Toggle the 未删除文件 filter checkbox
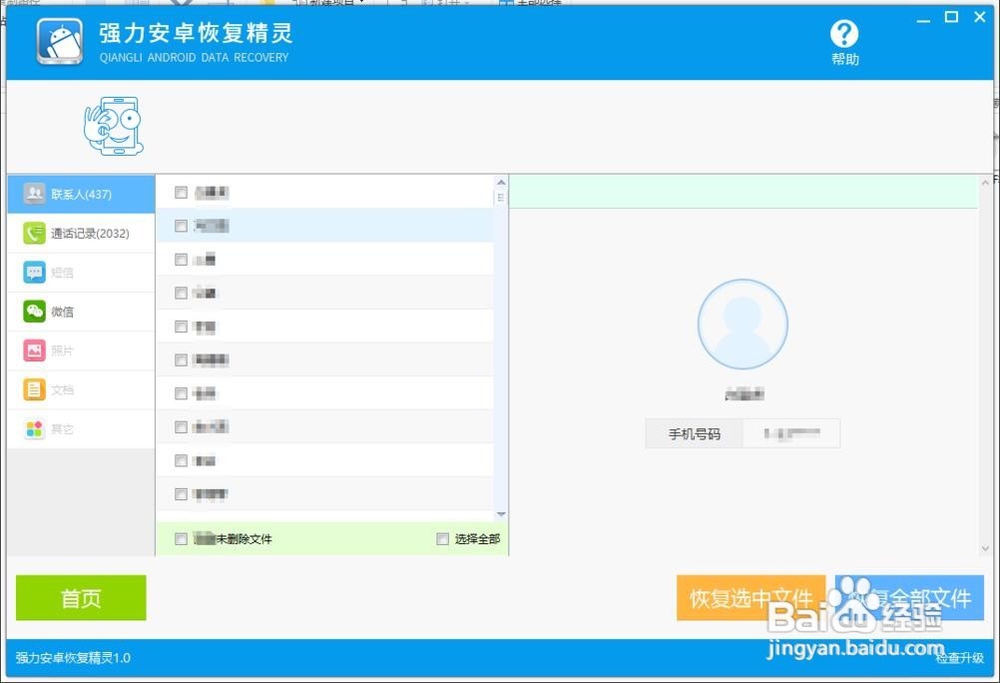 [x=181, y=538]
